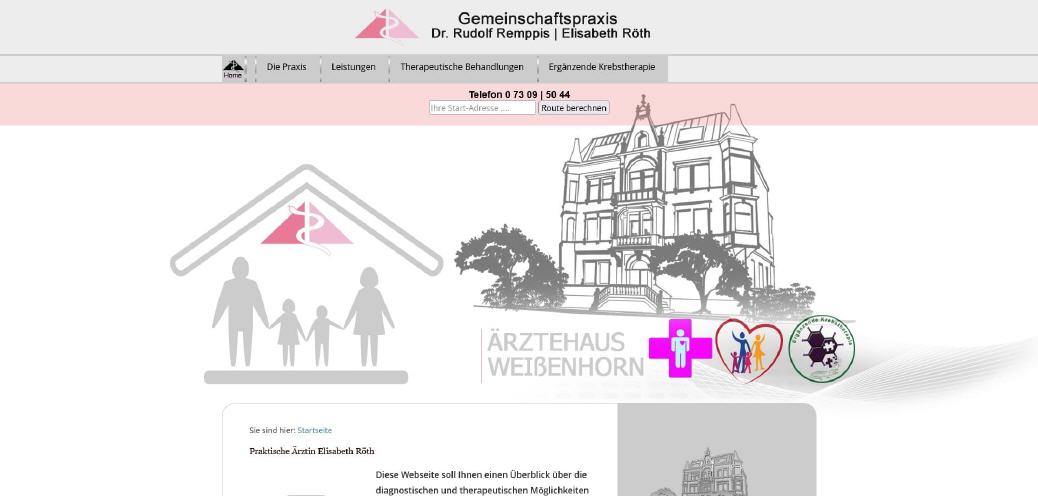
Task: Click the Telefon 0 73 09 number
Action: click(519, 95)
